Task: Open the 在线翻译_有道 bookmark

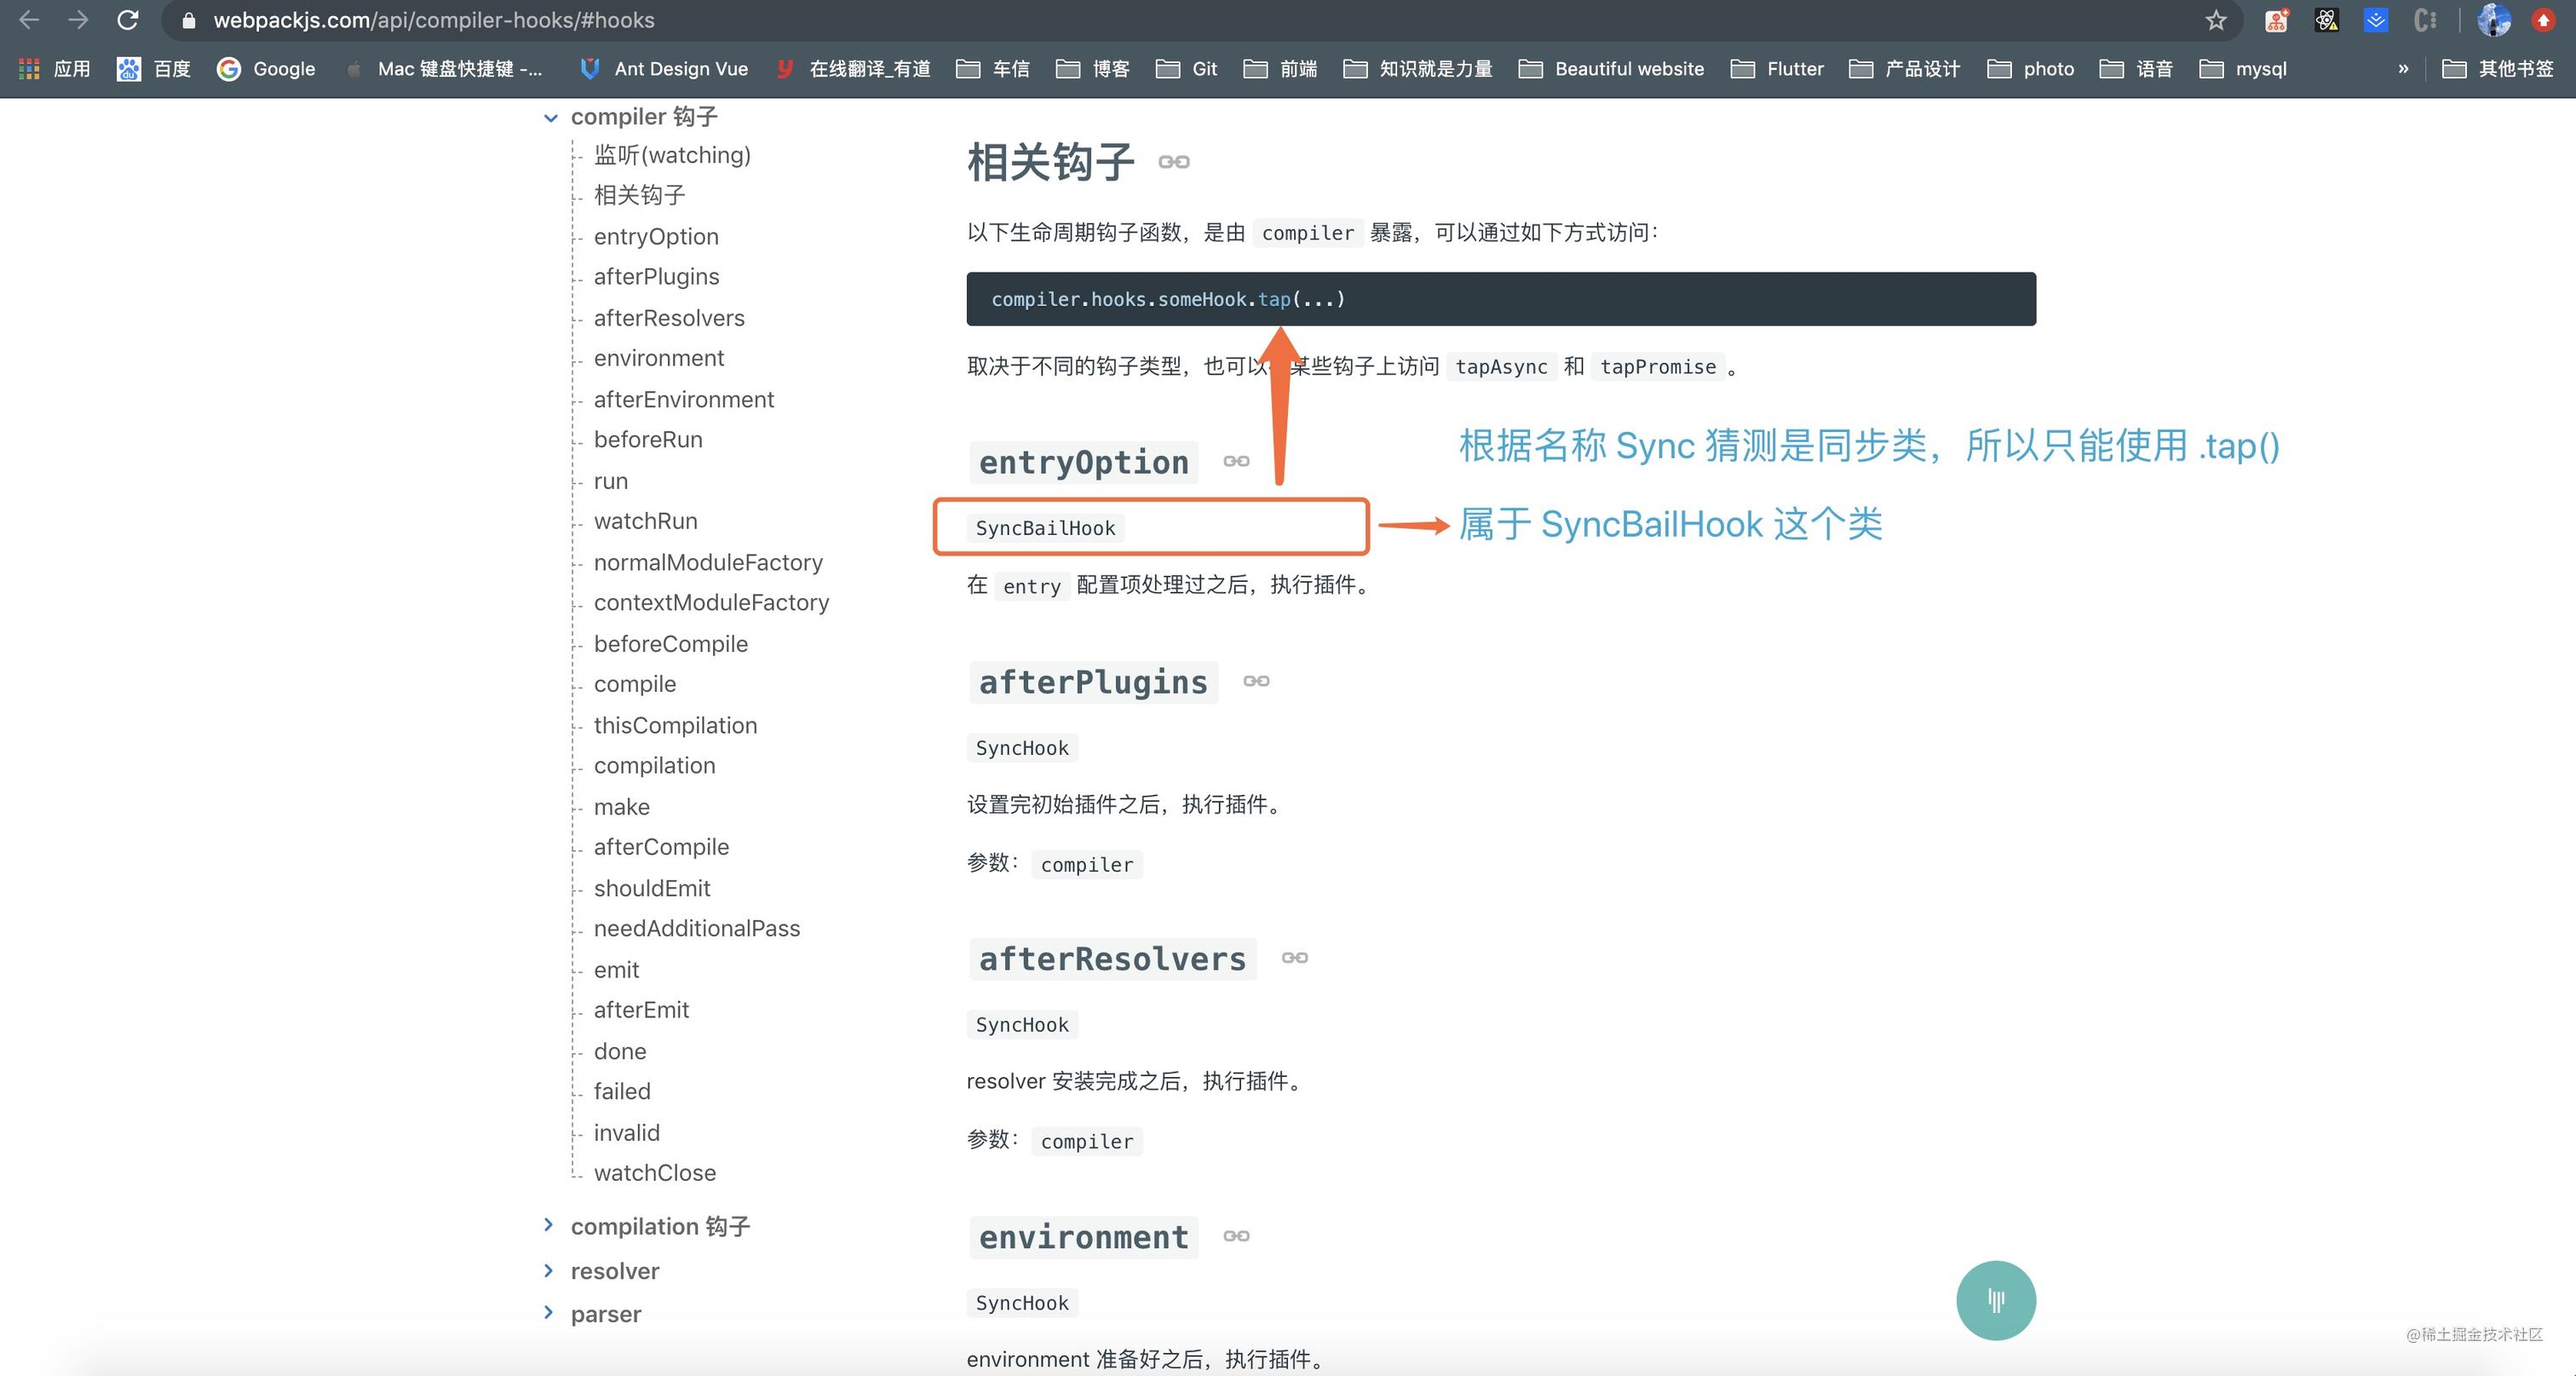Action: [x=853, y=68]
